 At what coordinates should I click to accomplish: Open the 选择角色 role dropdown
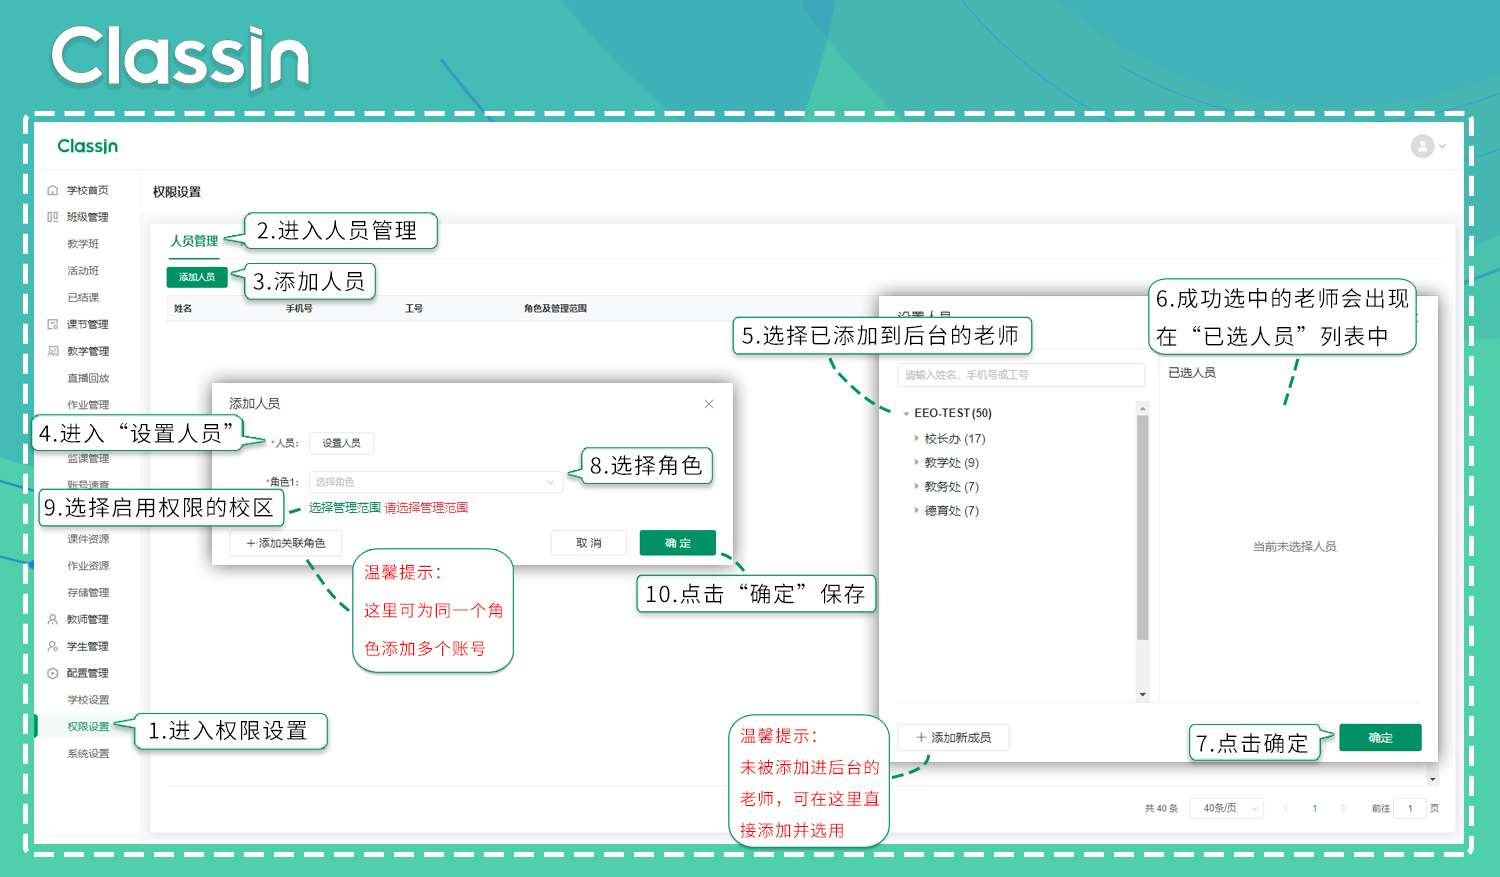click(x=435, y=482)
